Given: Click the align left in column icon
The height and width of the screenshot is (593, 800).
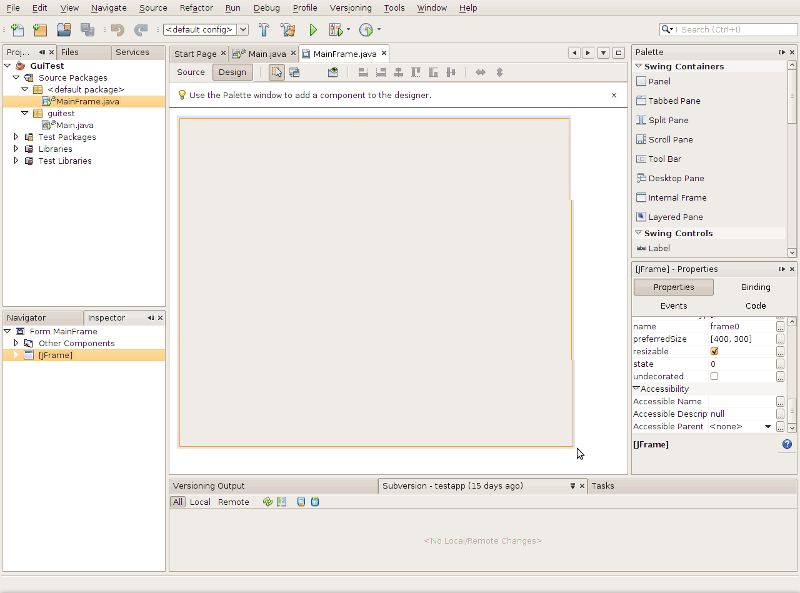Looking at the screenshot, I should point(363,72).
